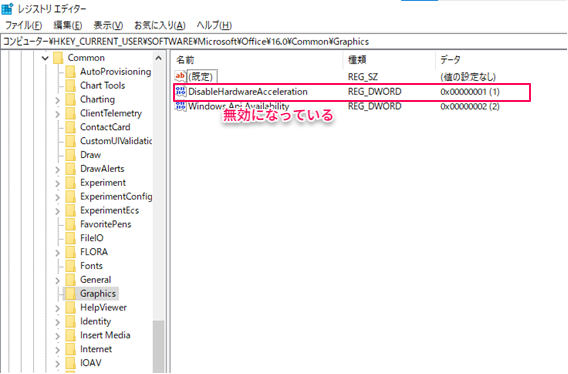Open the ヘルプ(H) menu
This screenshot has width=568, height=374.
(x=214, y=25)
